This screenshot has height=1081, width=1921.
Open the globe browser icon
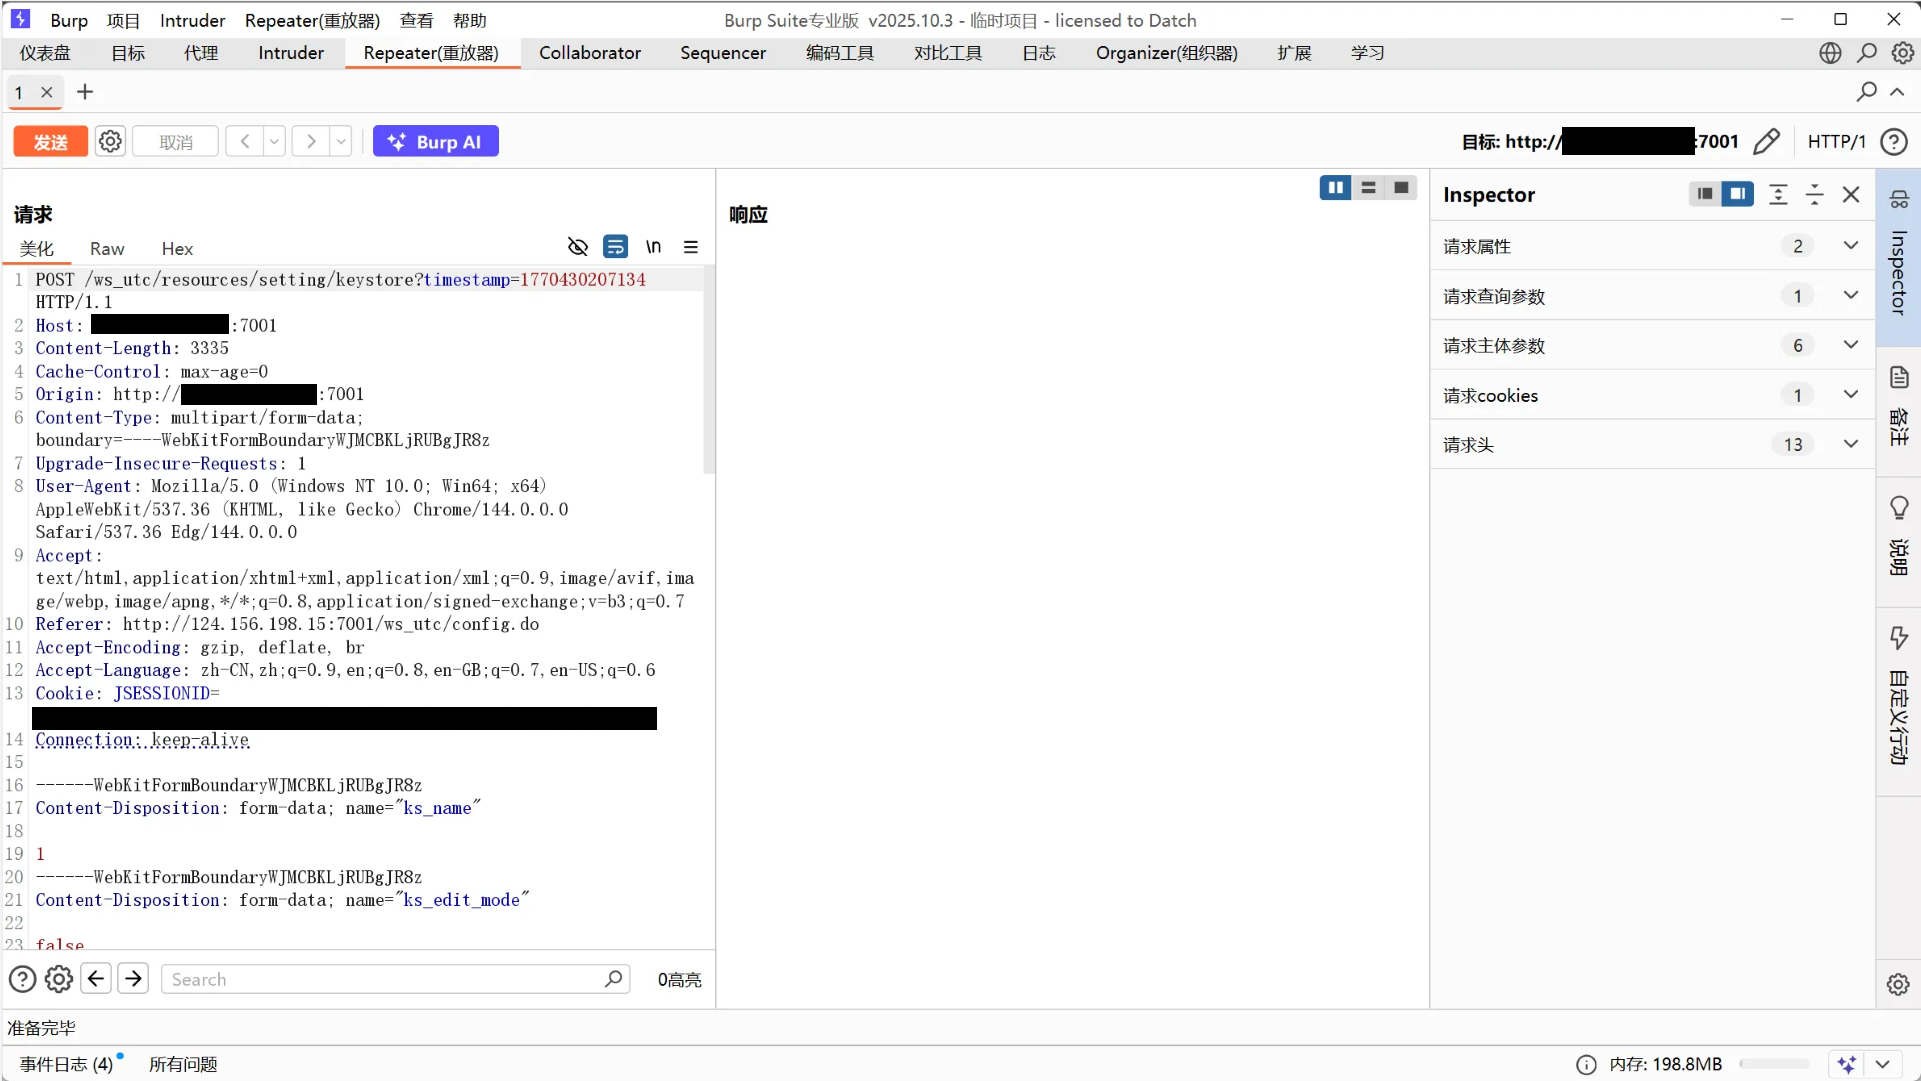[x=1830, y=53]
